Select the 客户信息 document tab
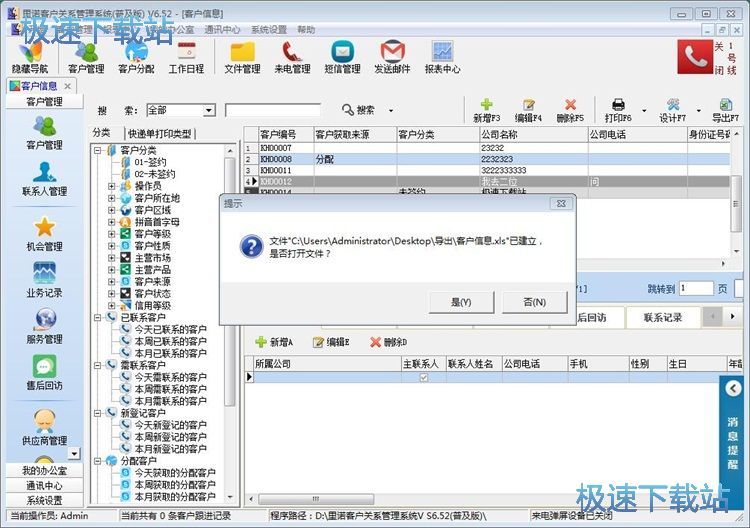This screenshot has width=750, height=528. click(x=39, y=86)
